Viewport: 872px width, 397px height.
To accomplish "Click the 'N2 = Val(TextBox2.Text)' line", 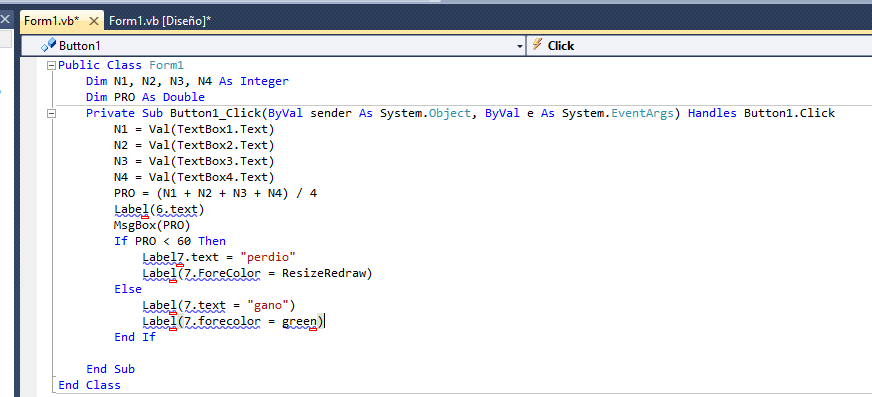I will [194, 146].
